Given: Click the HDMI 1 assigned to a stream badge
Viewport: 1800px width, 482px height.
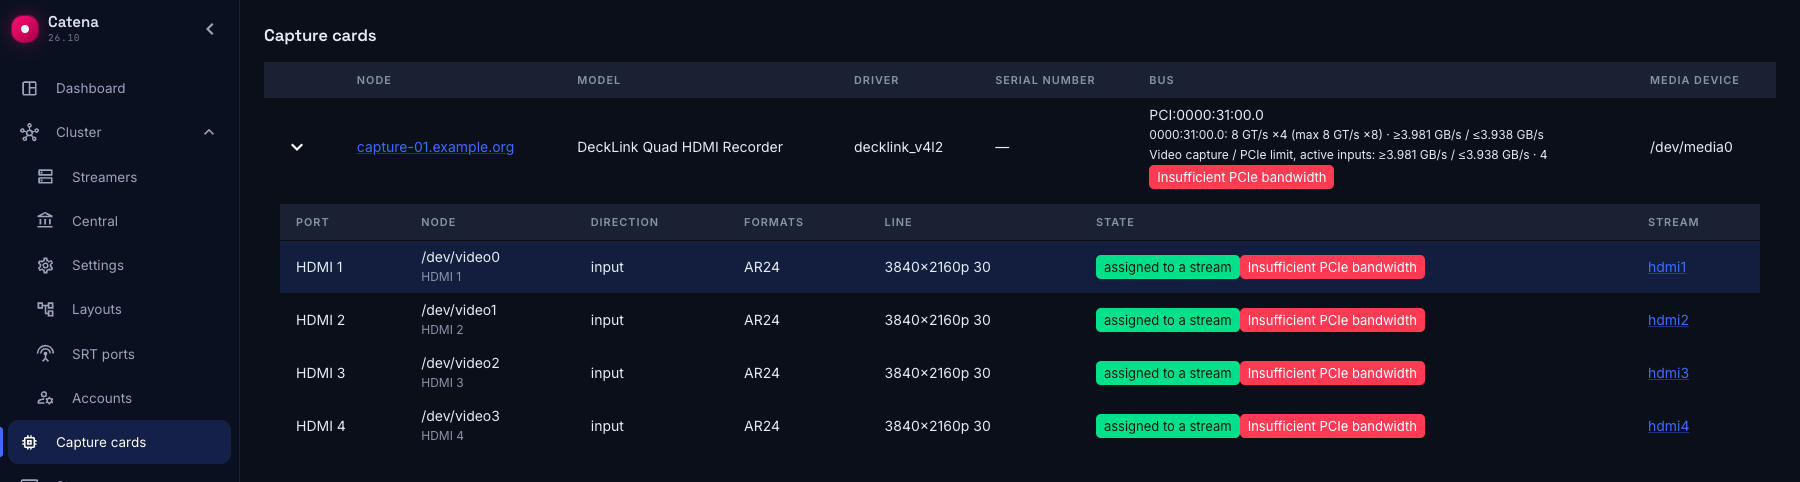Looking at the screenshot, I should coord(1167,267).
